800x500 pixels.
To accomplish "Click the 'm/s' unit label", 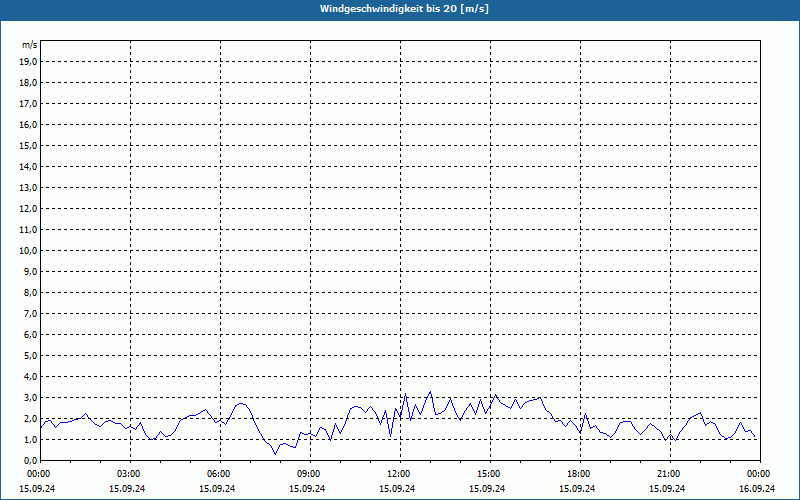I will (x=29, y=45).
